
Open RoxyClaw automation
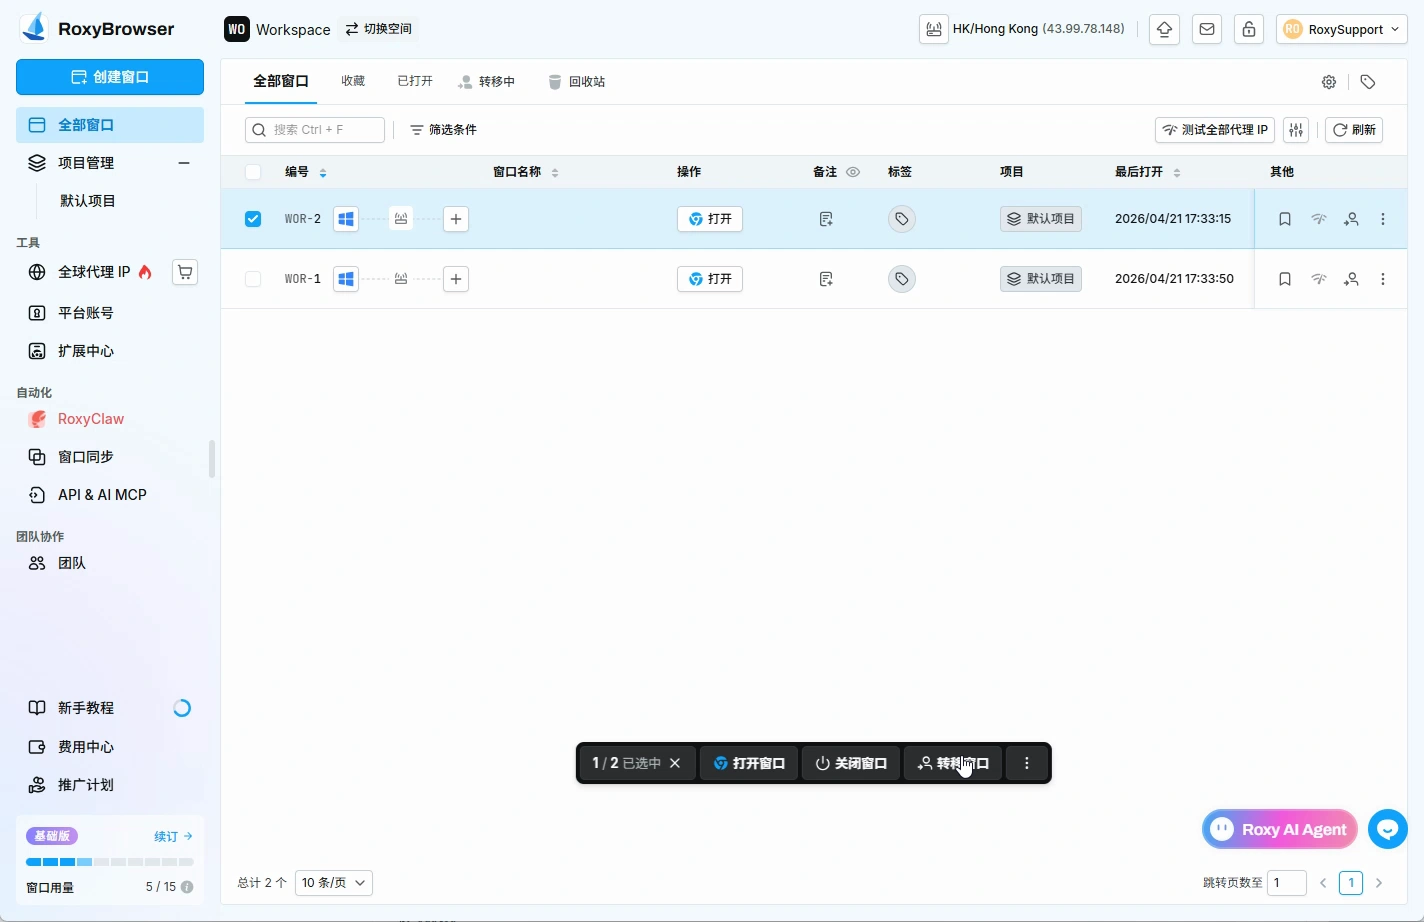[90, 419]
